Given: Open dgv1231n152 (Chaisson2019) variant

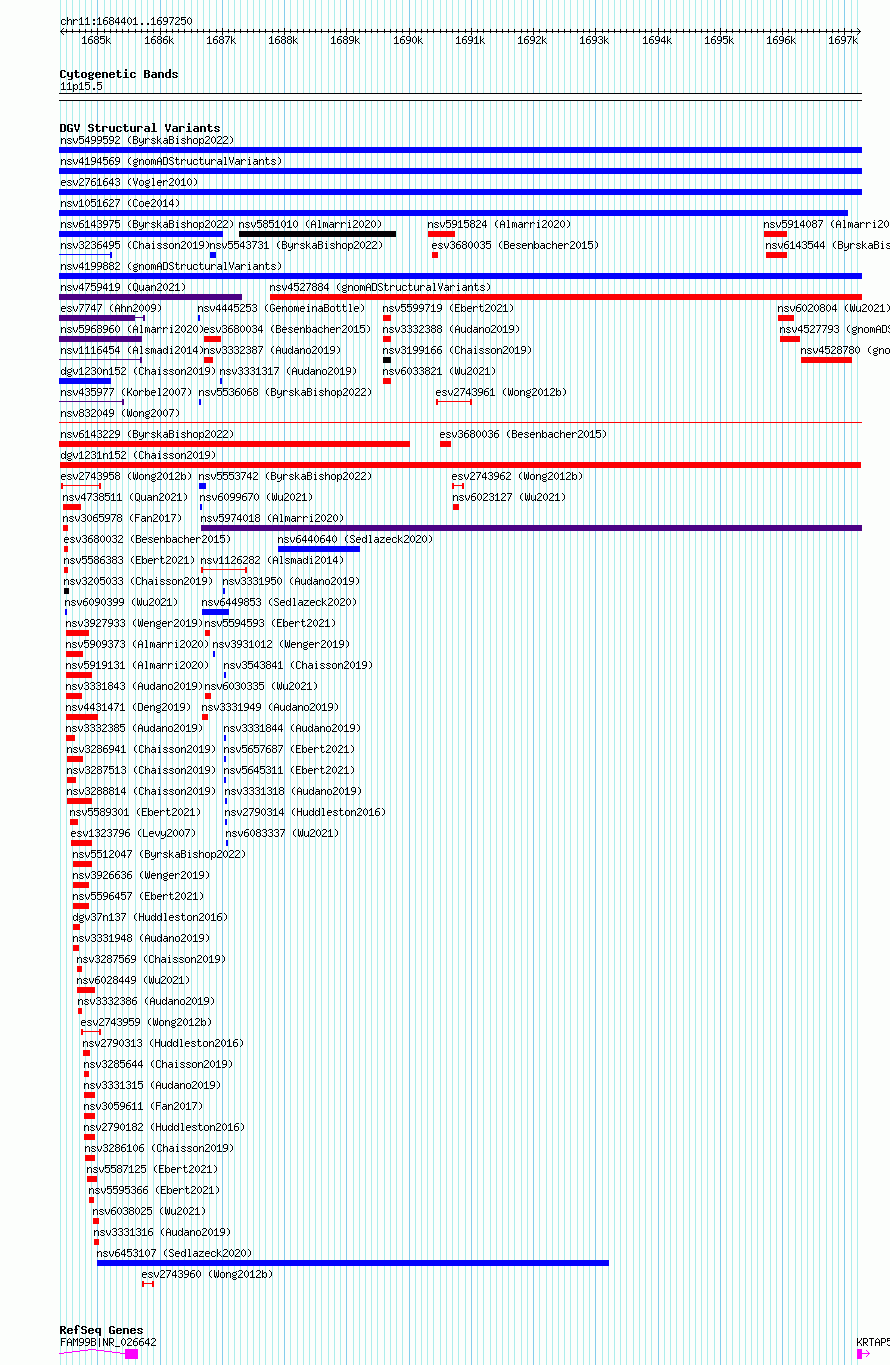Looking at the screenshot, I should tap(138, 456).
